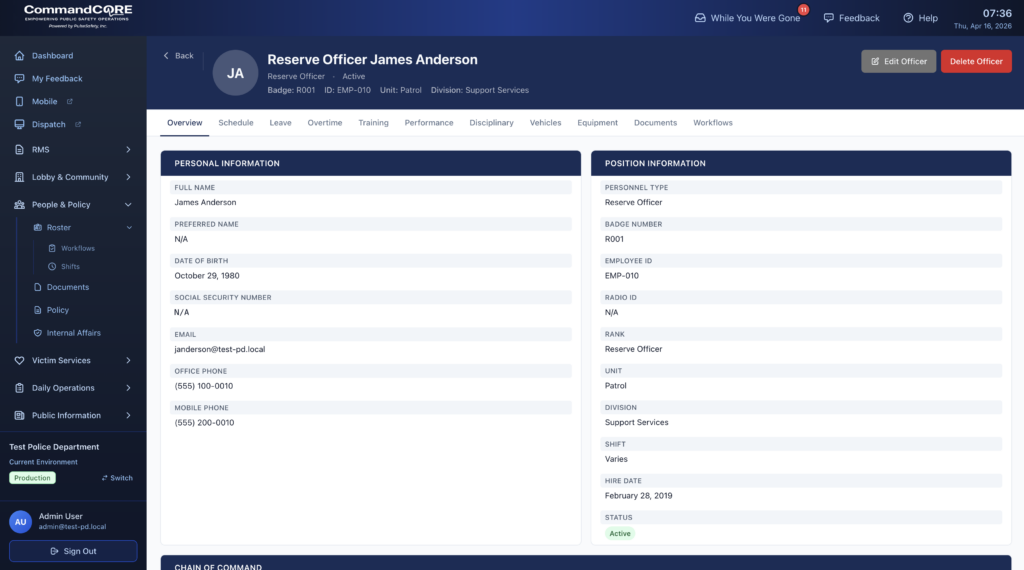The width and height of the screenshot is (1024, 570).
Task: Open the Dispatch monitor icon
Action: tap(20, 125)
